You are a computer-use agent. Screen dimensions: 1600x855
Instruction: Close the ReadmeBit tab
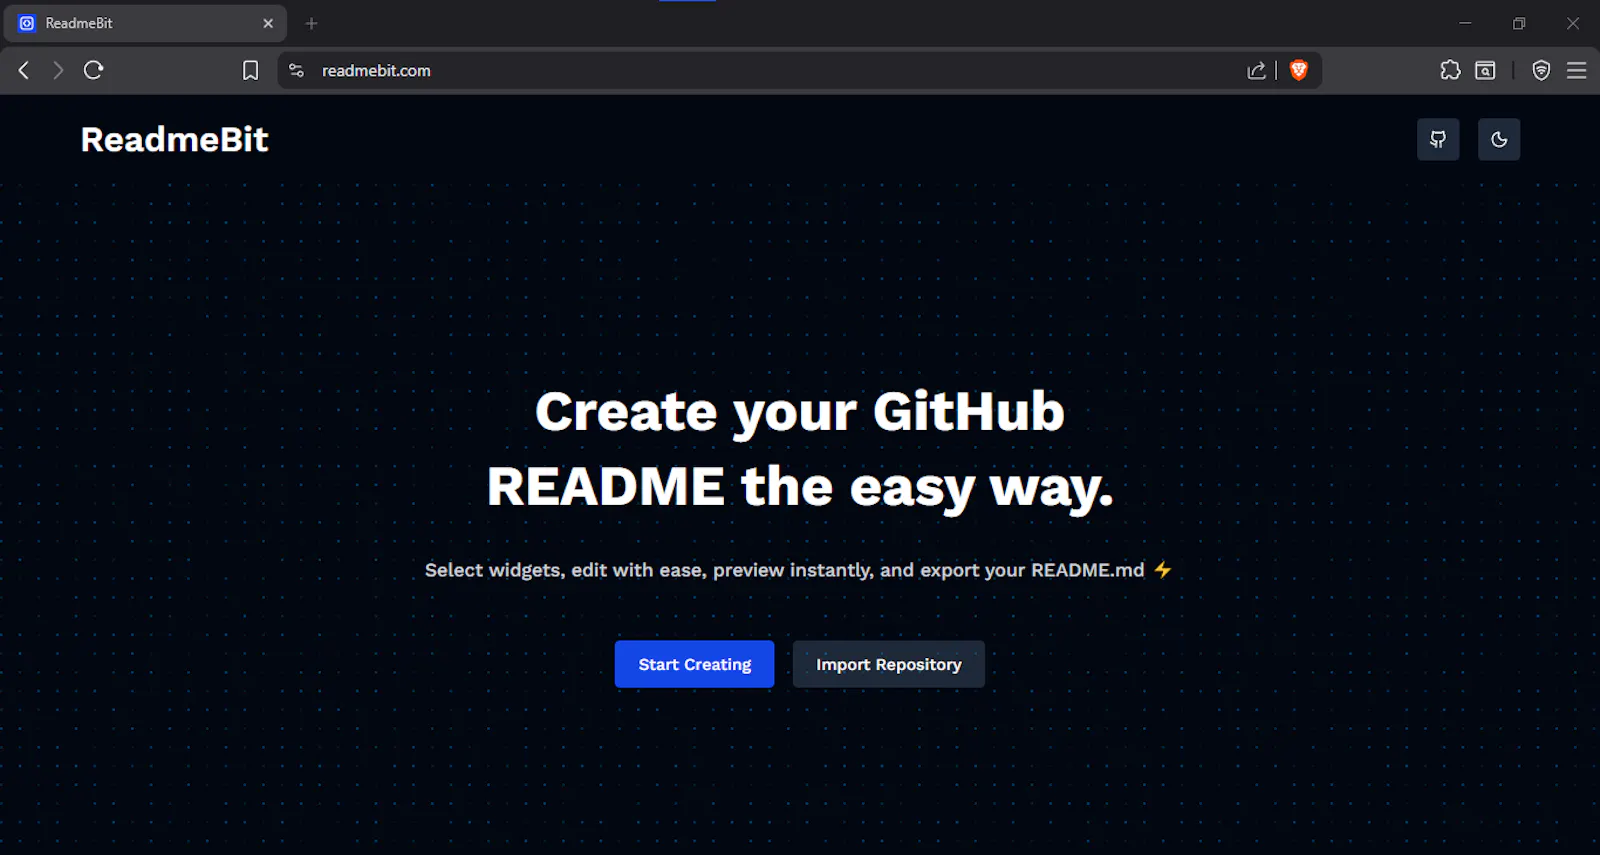pos(268,23)
